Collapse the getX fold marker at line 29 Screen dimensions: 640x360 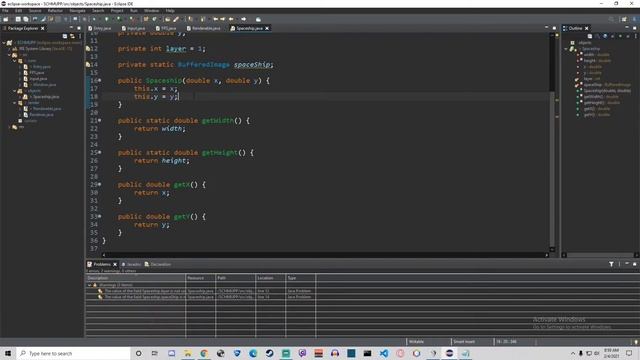pyautogui.click(x=100, y=184)
